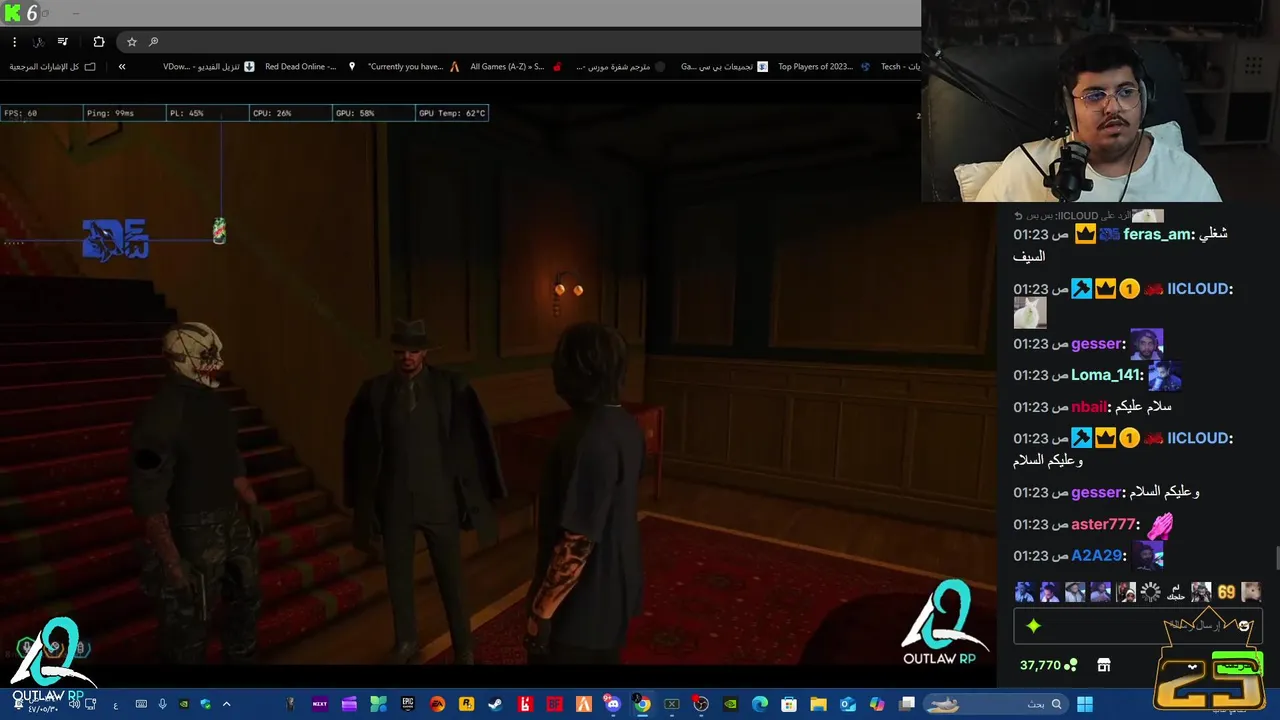Click the green sparkle icon in chat box

pyautogui.click(x=1033, y=626)
